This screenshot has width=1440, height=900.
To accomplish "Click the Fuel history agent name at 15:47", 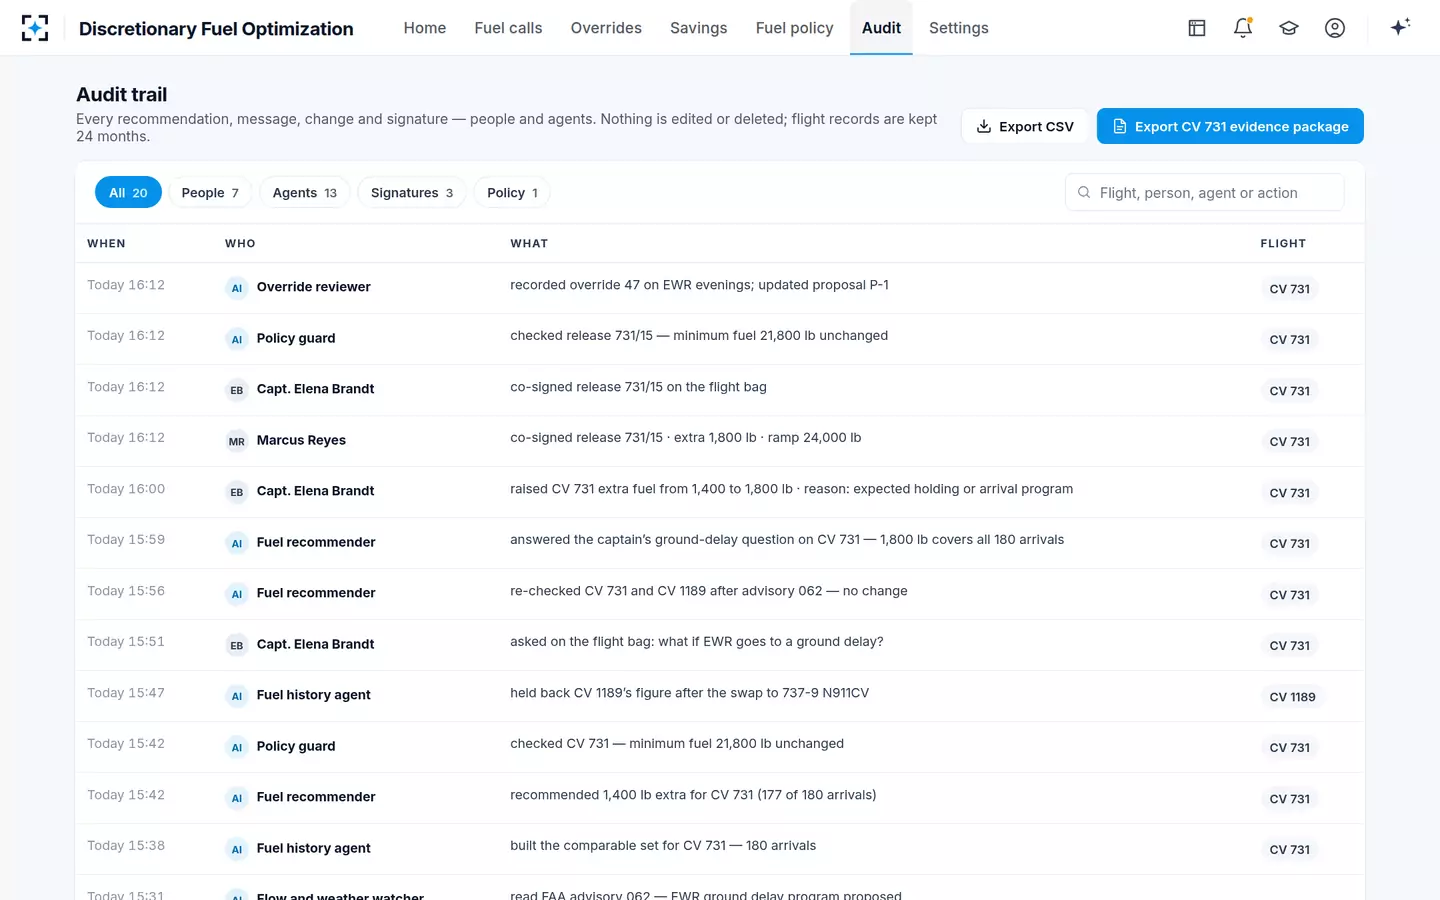I will point(313,695).
